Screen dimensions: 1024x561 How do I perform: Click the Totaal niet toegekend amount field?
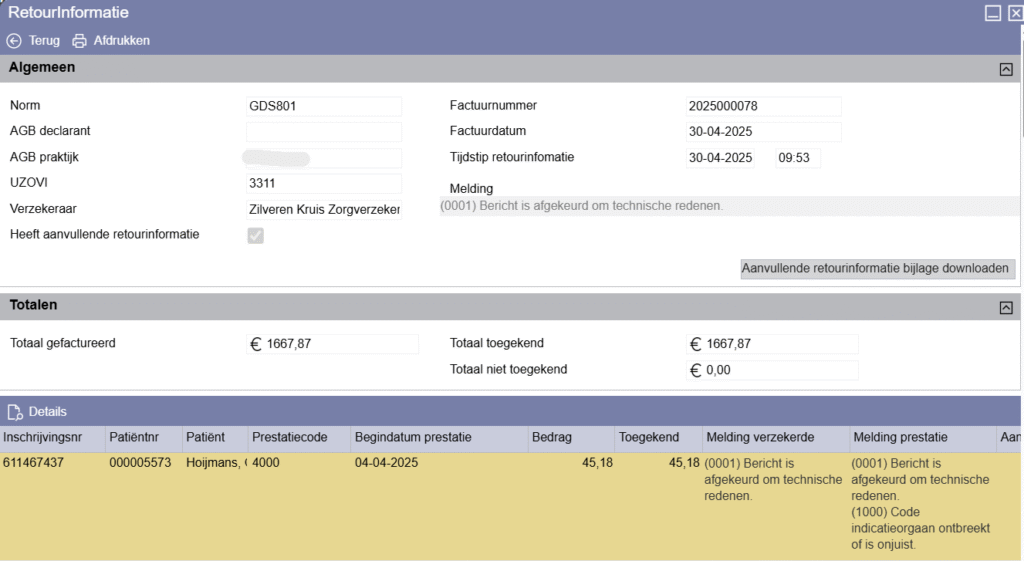pos(771,370)
